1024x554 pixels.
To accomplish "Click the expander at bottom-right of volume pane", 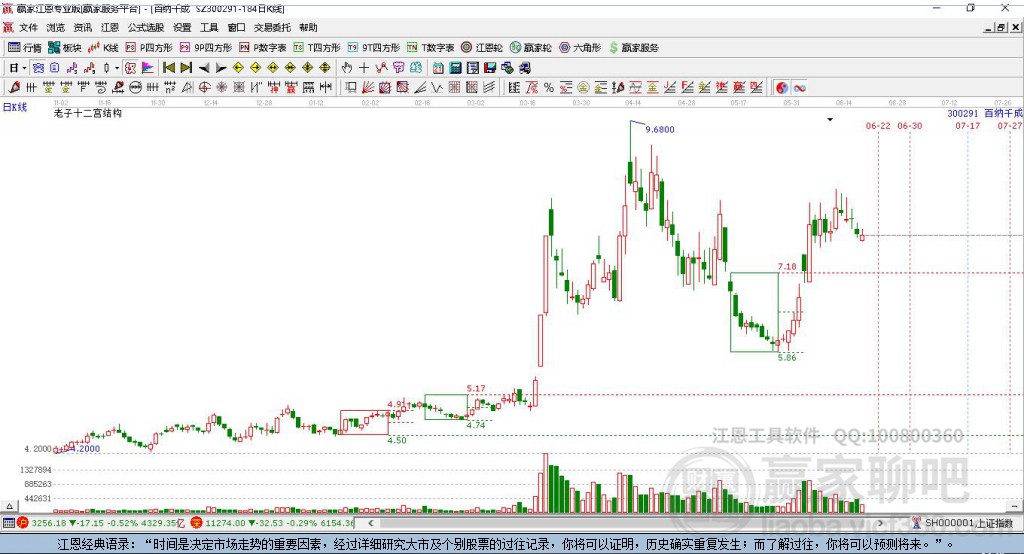I will point(1014,506).
